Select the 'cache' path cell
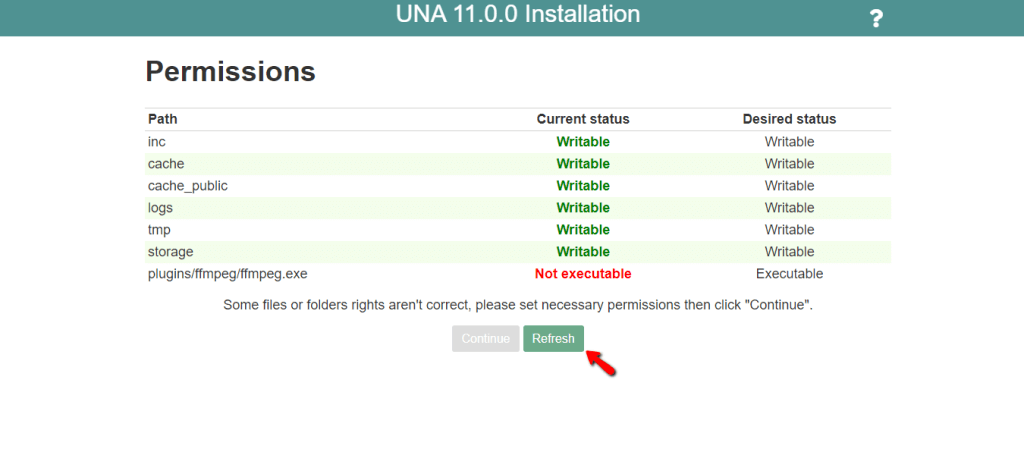The width and height of the screenshot is (1024, 474). click(166, 164)
